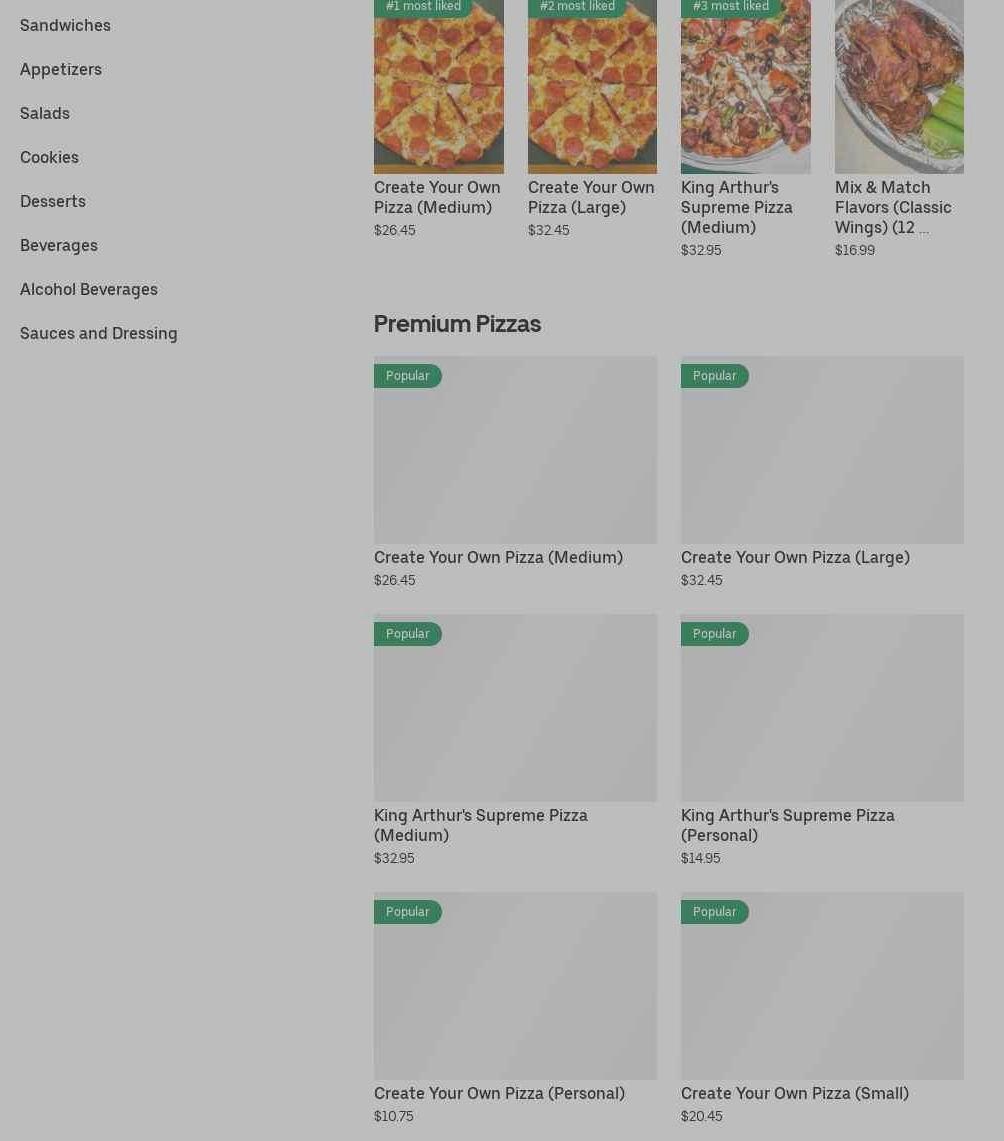This screenshot has width=1004, height=1141.
Task: Choose King Arthur's Supreme Pizza (Personal)
Action: pyautogui.click(x=787, y=825)
